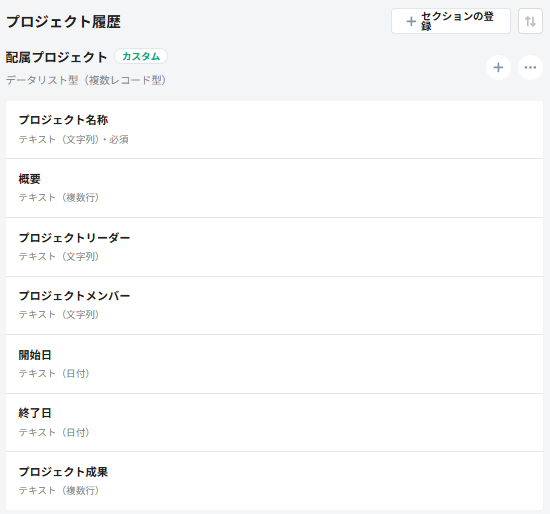Select the 開始日 field row

274,364
